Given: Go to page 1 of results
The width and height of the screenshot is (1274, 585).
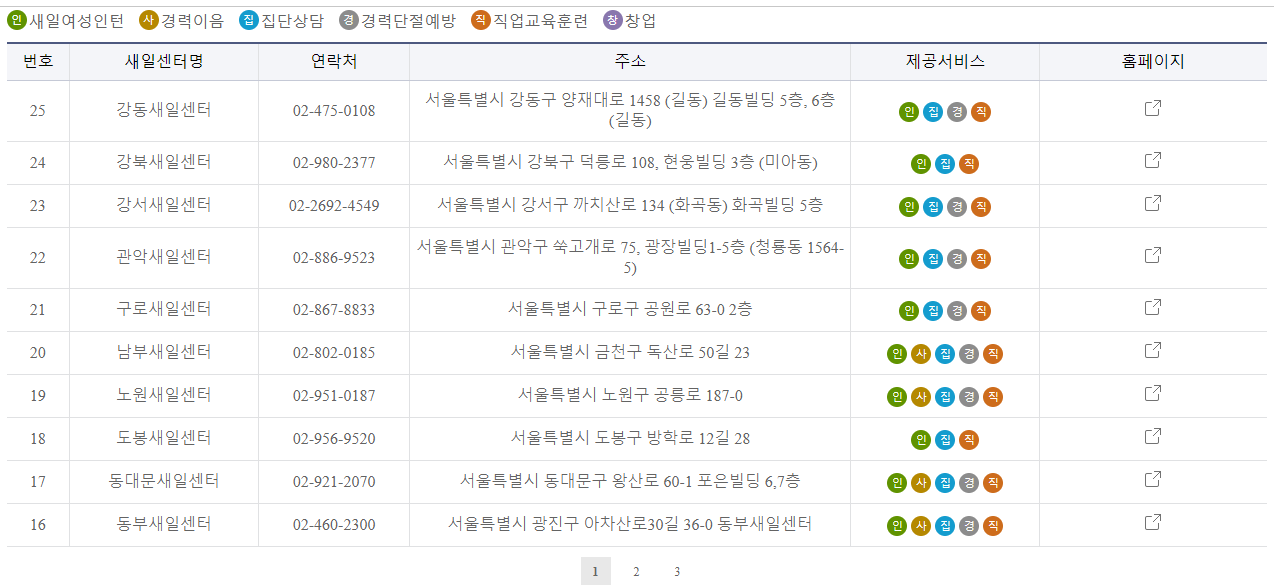Looking at the screenshot, I should click(x=595, y=571).
